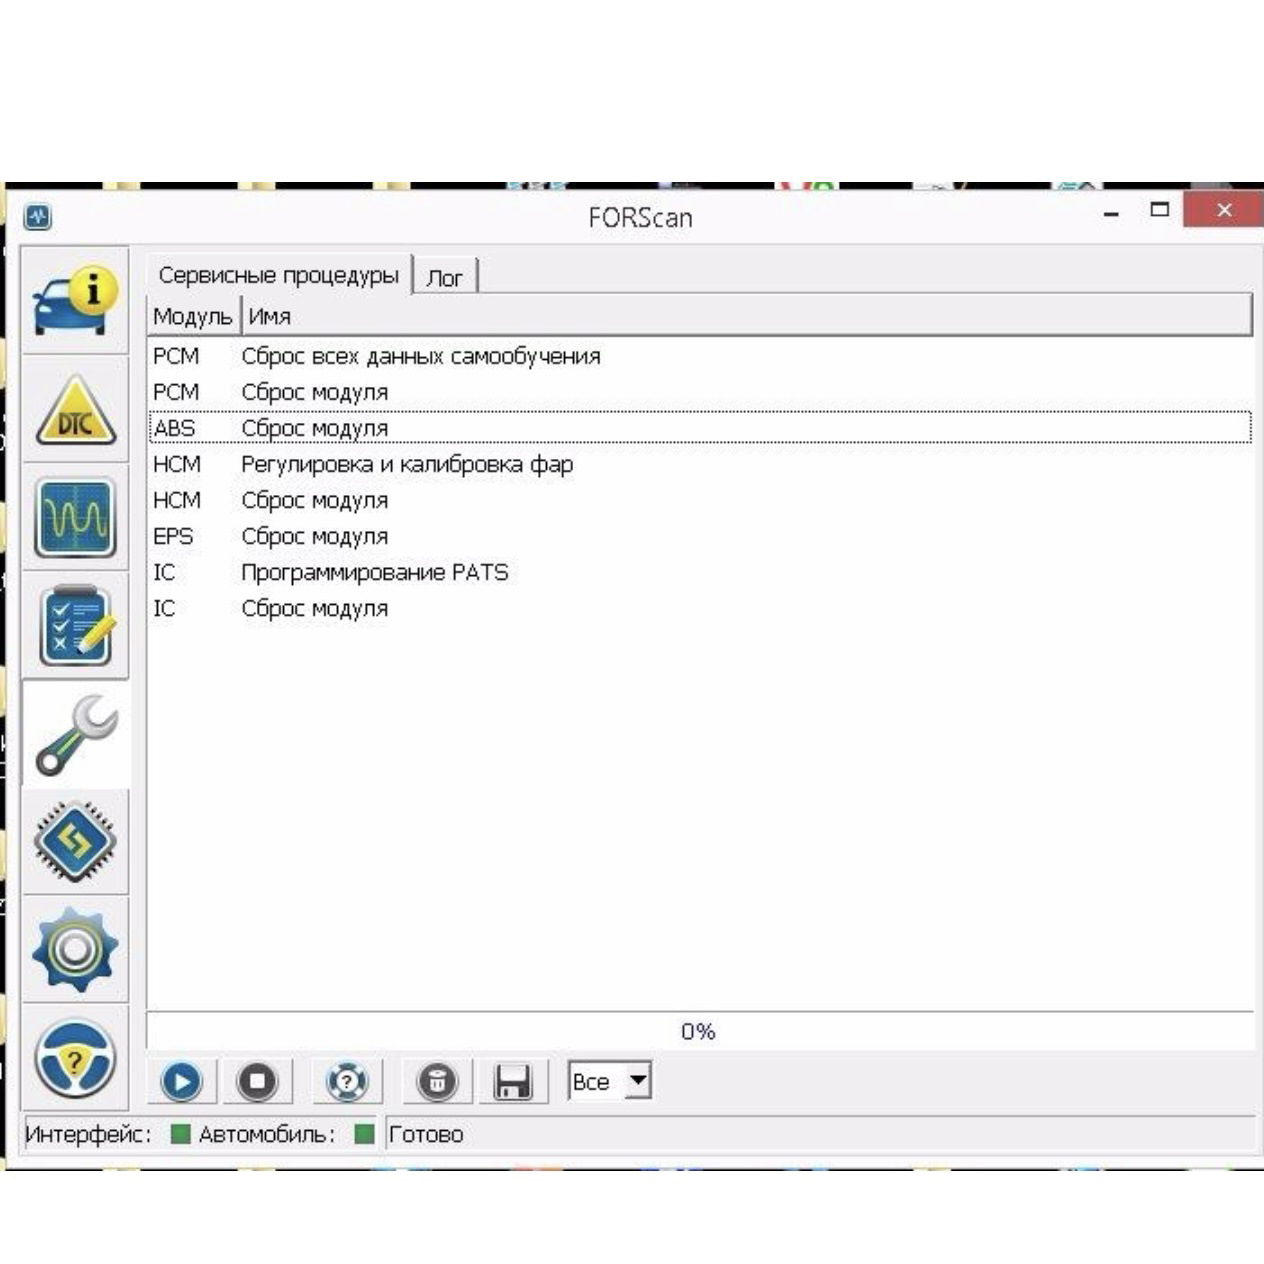Viewport: 1264px width, 1264px height.
Task: Open the oscilloscope live data section
Action: (x=75, y=517)
